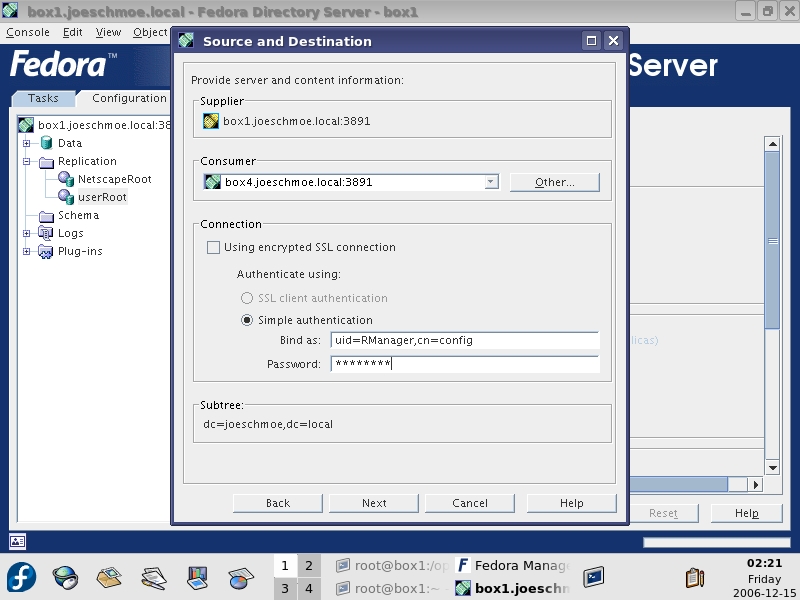Click the Plug-ins folder icon

[x=46, y=251]
